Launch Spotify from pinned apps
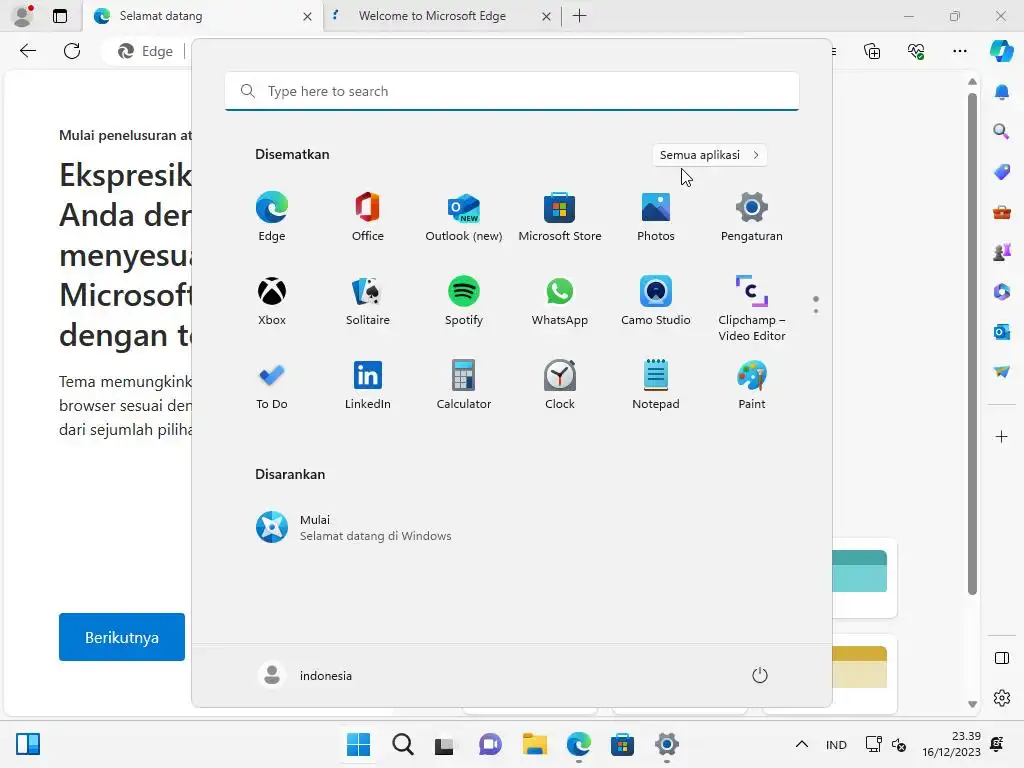The image size is (1024, 768). tap(464, 301)
